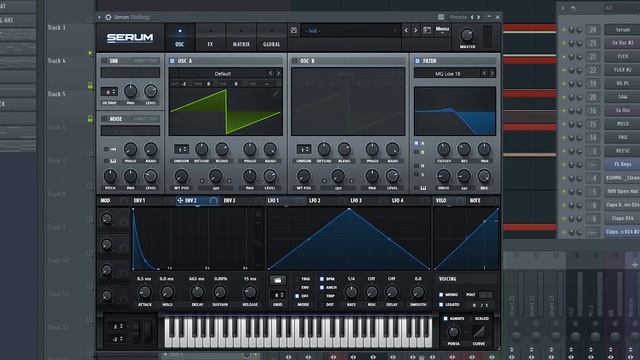Select next filter type arrow
The image size is (640, 360).
point(492,73)
